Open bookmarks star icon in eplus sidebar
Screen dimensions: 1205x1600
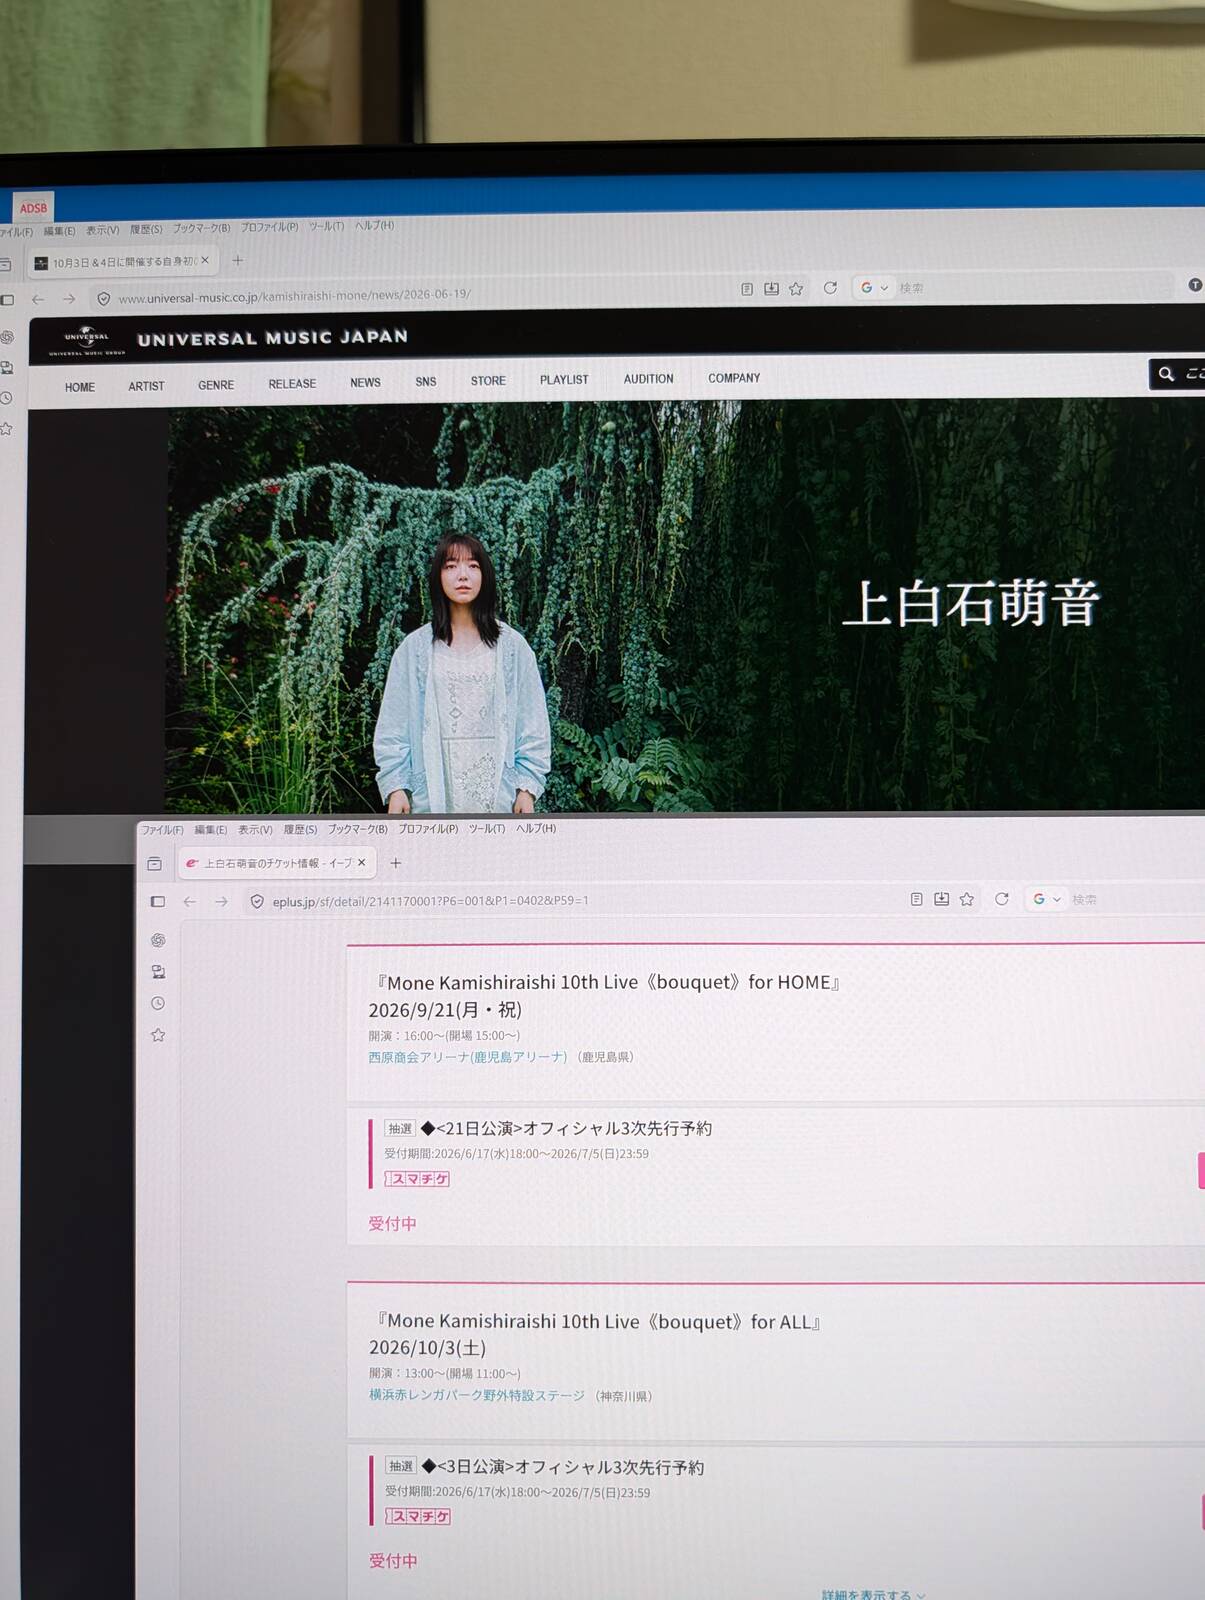[x=158, y=1035]
